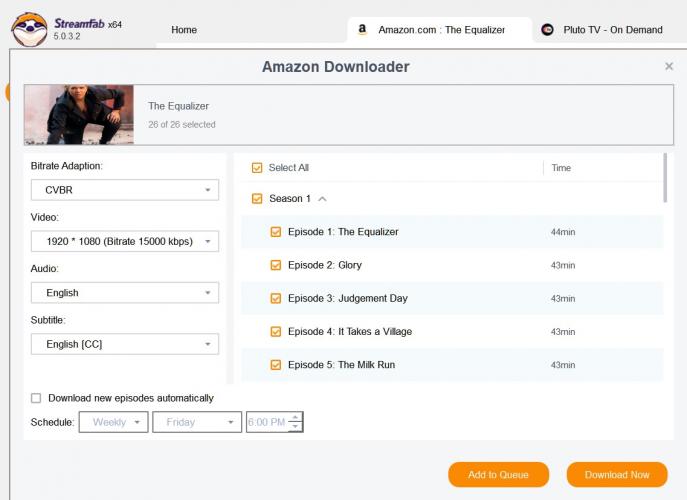
Task: Click The Equalizer poster thumbnail
Action: point(79,115)
